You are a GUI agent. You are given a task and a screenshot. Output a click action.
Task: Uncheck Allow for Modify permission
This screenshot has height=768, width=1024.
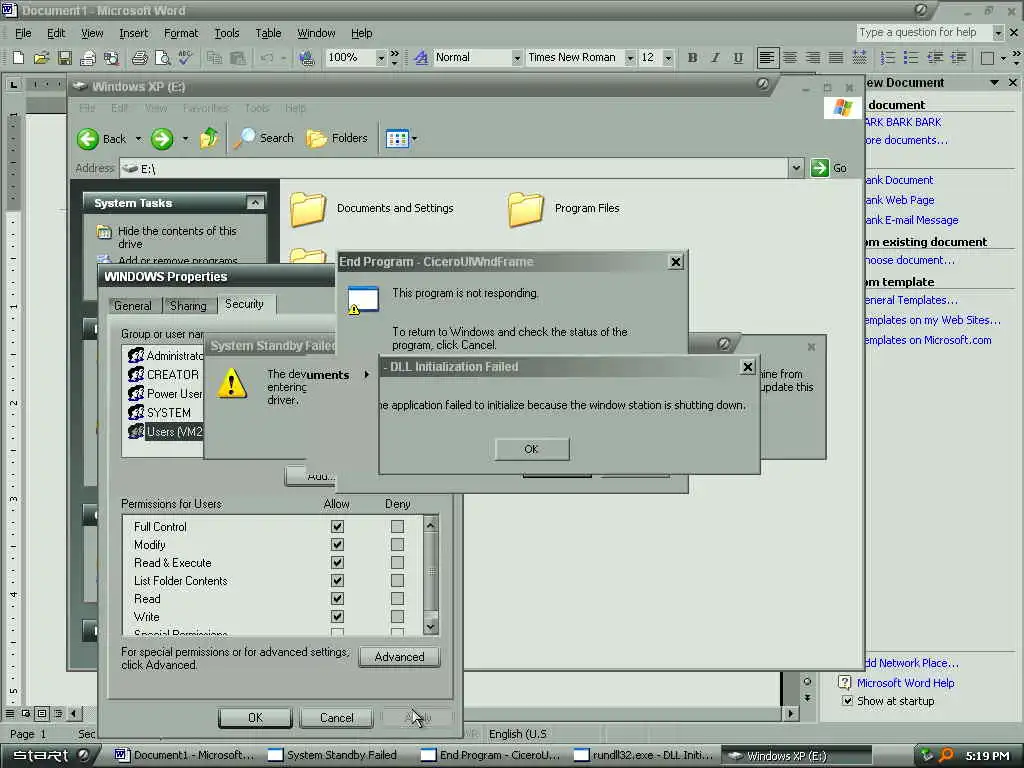[x=337, y=545]
